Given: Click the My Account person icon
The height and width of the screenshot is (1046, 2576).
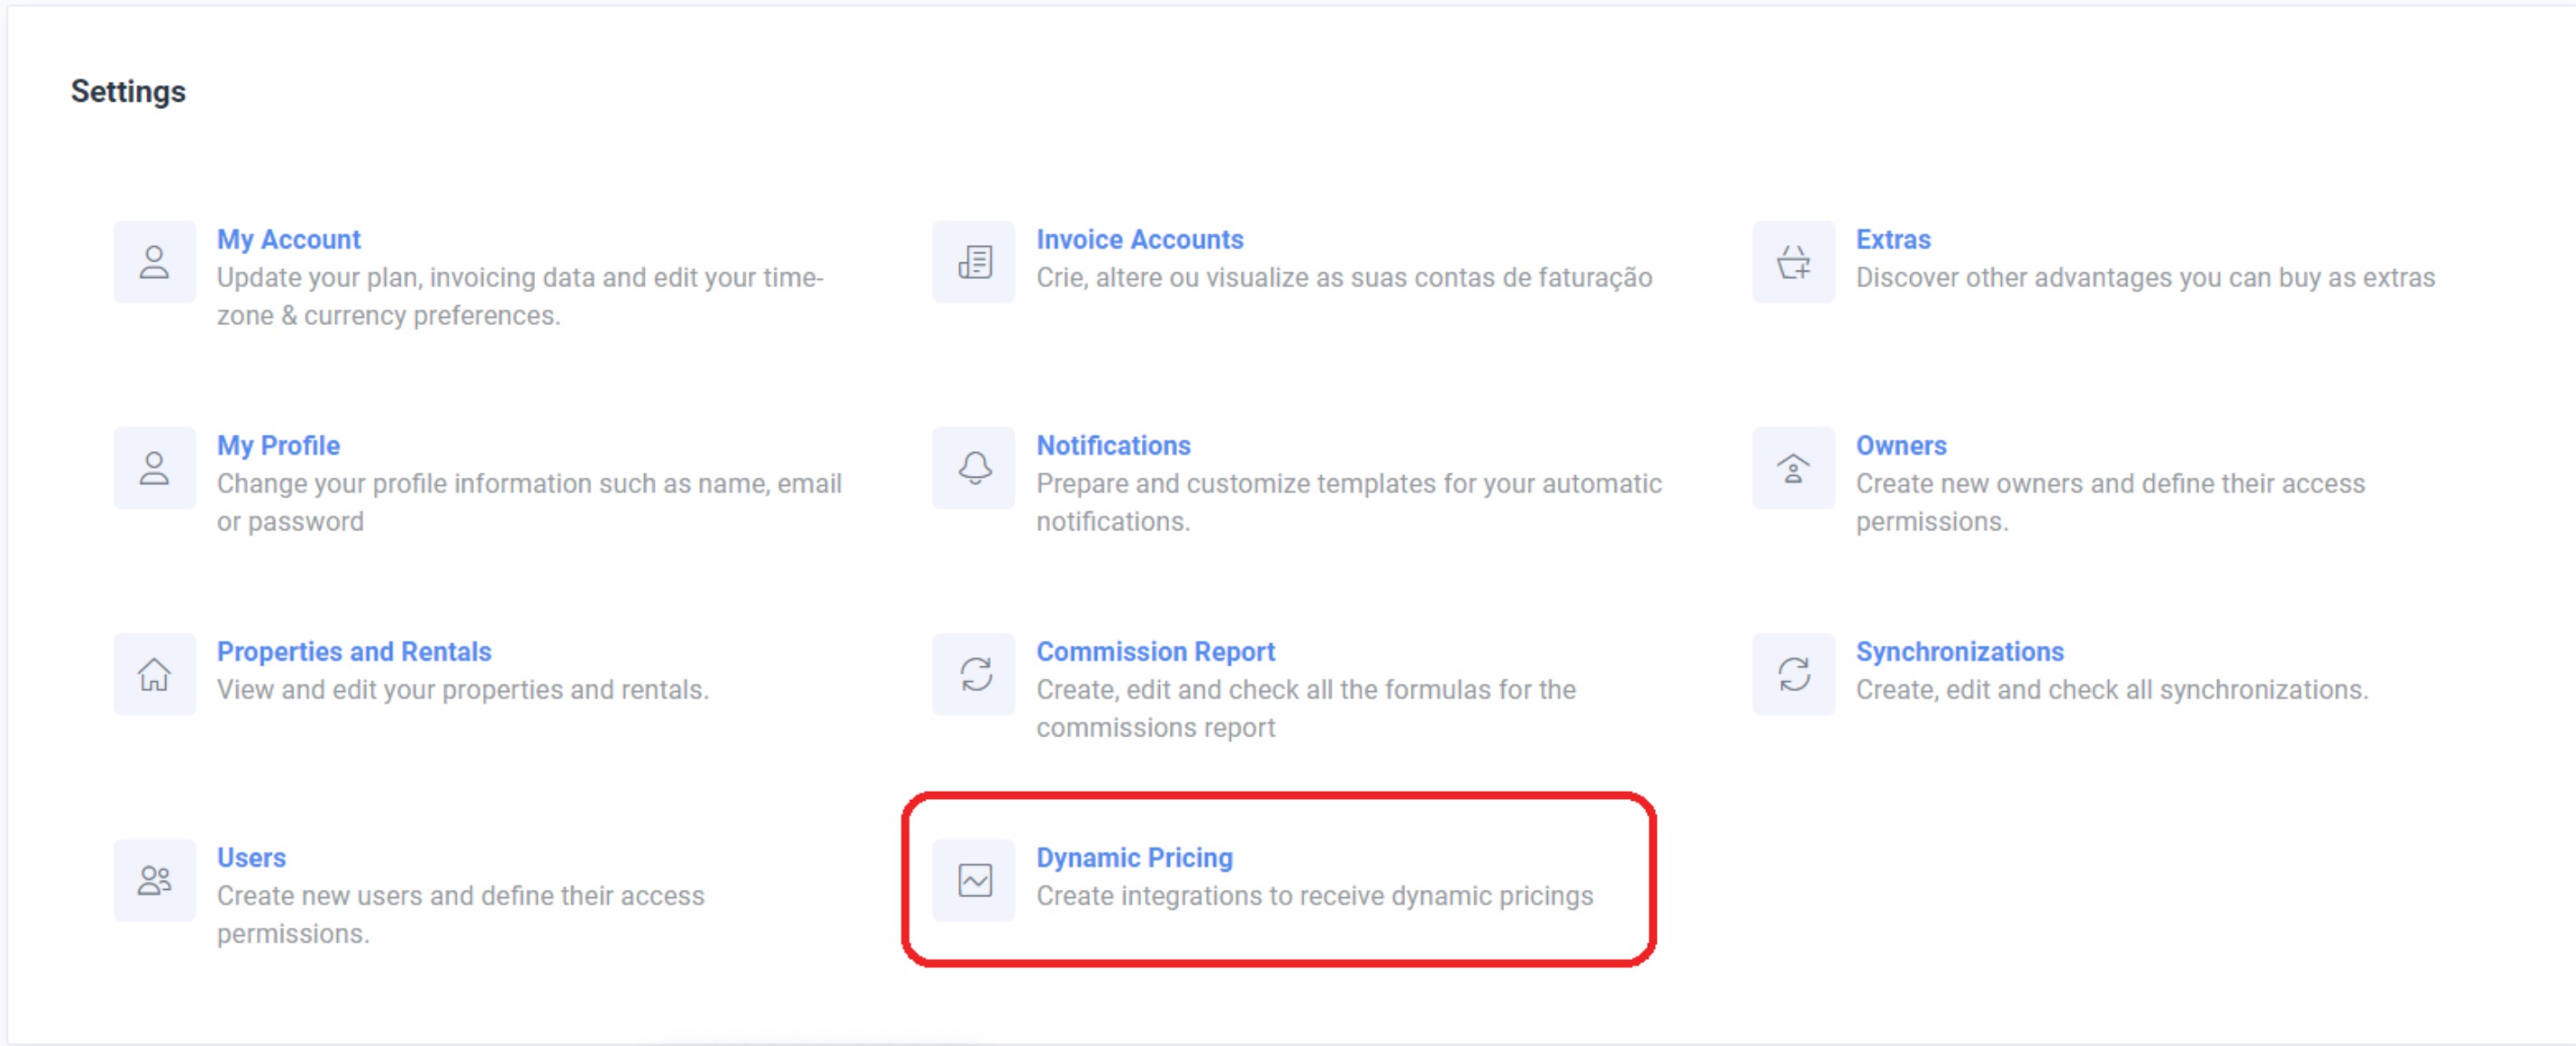Looking at the screenshot, I should tap(154, 262).
